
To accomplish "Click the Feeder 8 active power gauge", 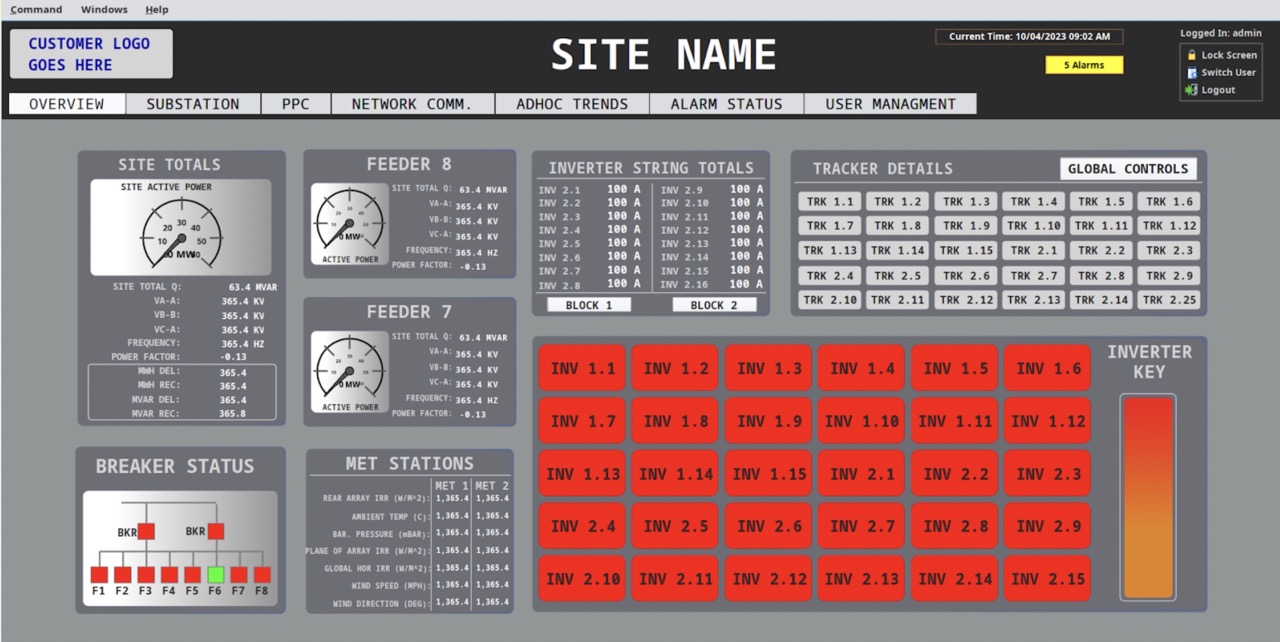I will click(x=350, y=224).
